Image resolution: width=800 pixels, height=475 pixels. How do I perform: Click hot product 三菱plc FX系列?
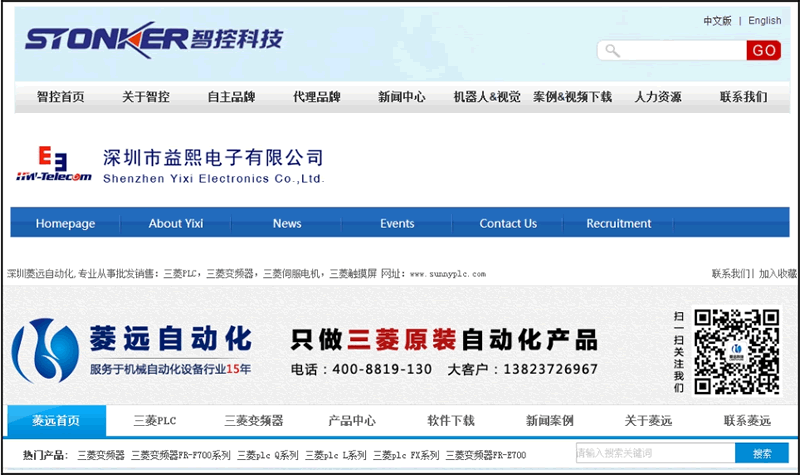point(406,455)
